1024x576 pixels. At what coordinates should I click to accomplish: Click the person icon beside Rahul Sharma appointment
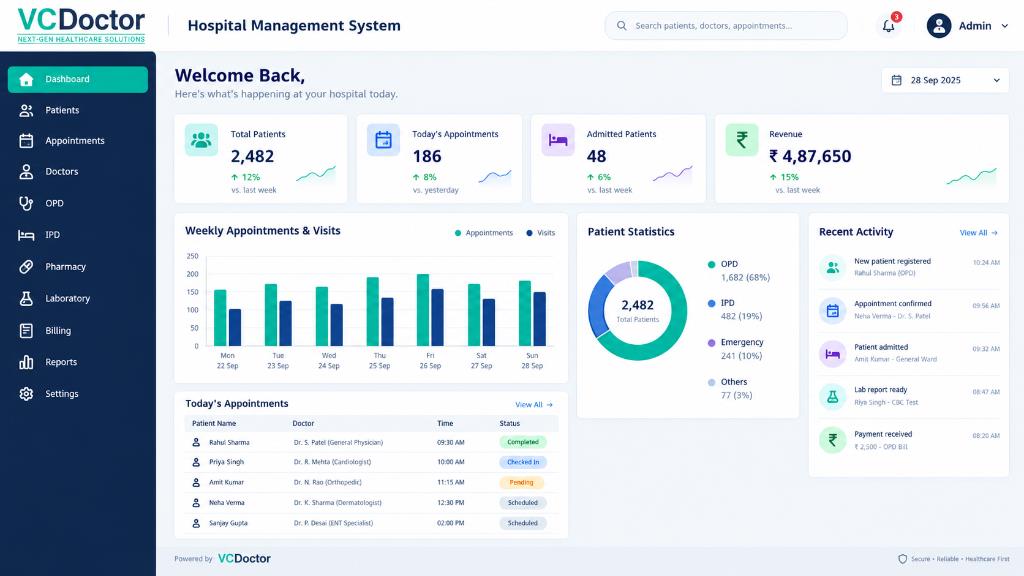196,442
